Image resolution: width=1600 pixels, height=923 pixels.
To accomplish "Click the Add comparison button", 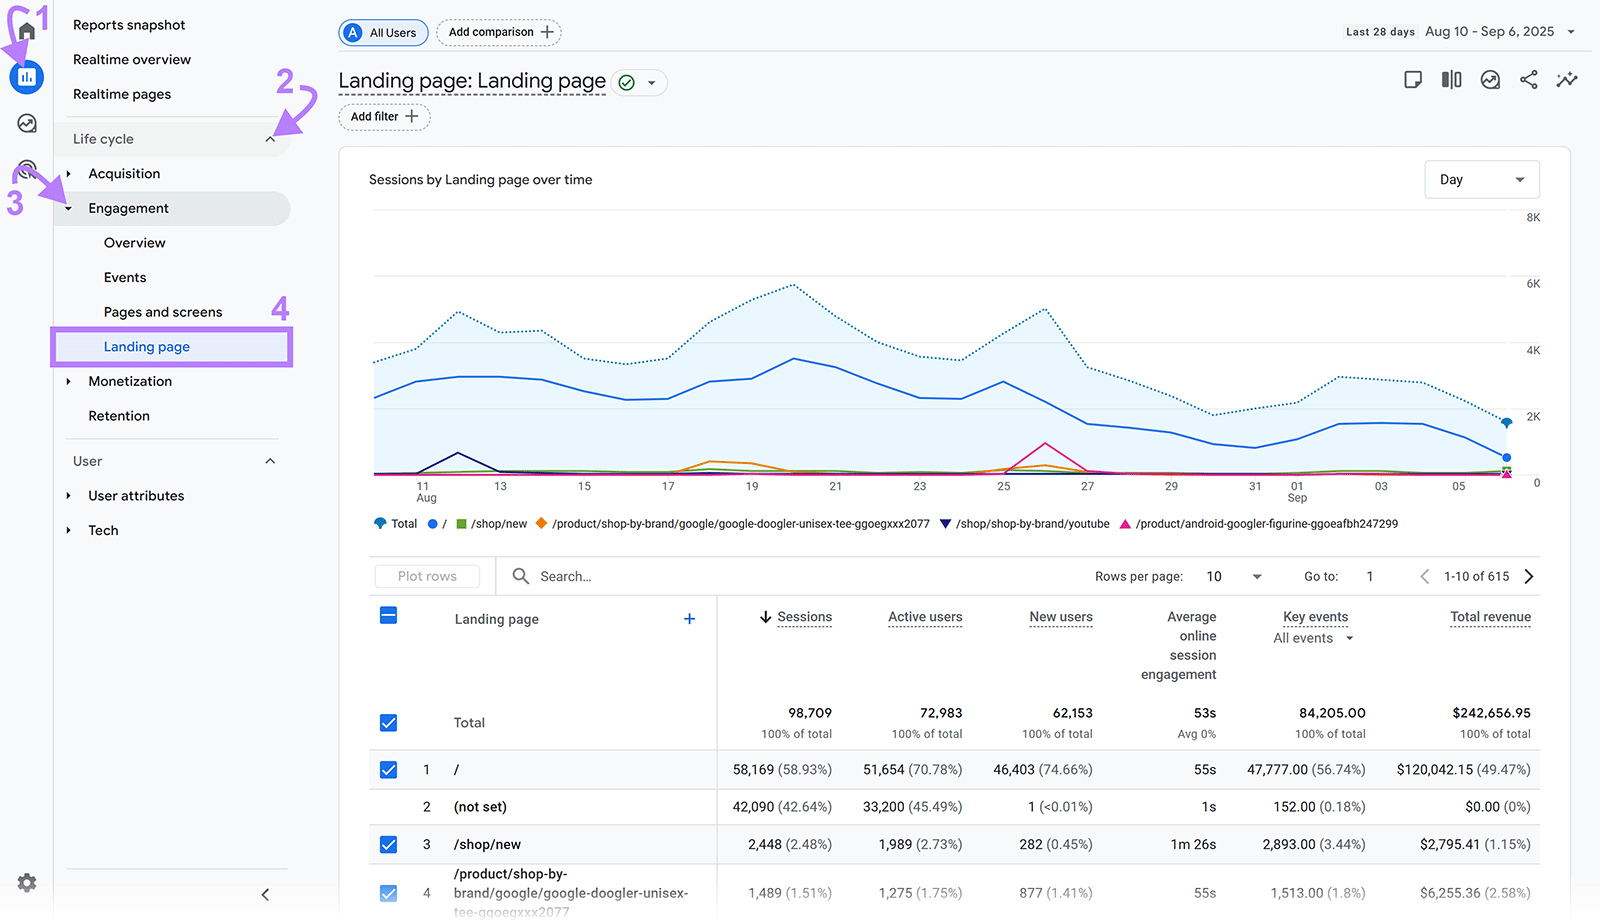I will click(x=499, y=32).
